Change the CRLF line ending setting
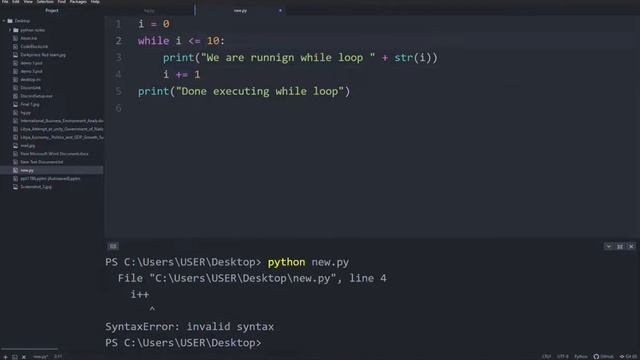 pos(546,357)
